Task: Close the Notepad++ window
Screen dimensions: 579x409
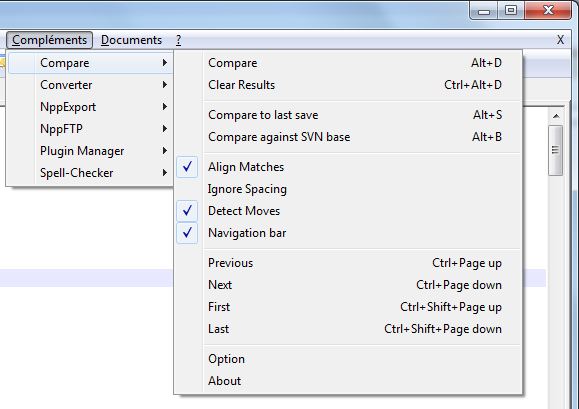Action: 548,10
